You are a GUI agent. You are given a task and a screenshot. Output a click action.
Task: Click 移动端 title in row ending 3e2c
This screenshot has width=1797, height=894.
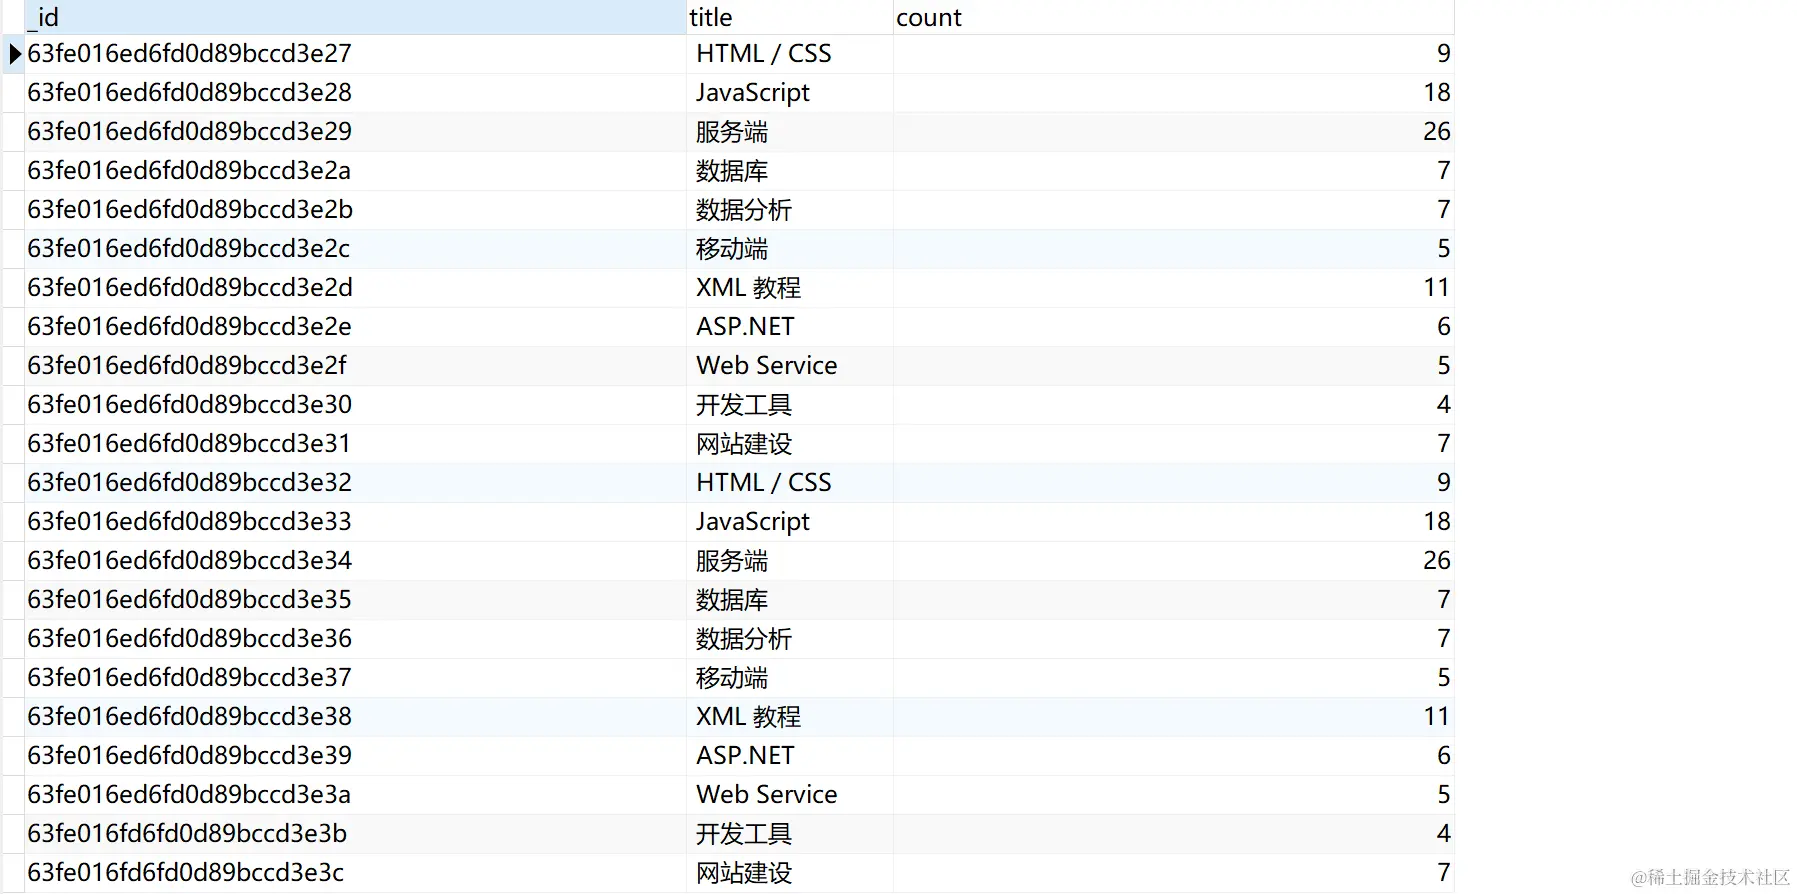[x=789, y=249]
